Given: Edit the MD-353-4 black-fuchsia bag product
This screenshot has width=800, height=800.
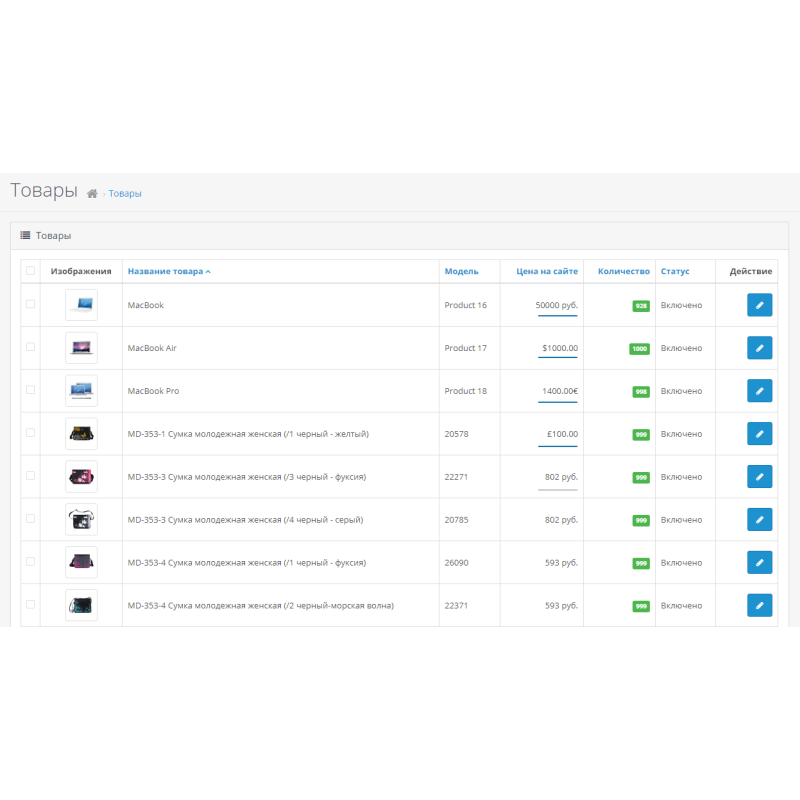Looking at the screenshot, I should pos(759,562).
